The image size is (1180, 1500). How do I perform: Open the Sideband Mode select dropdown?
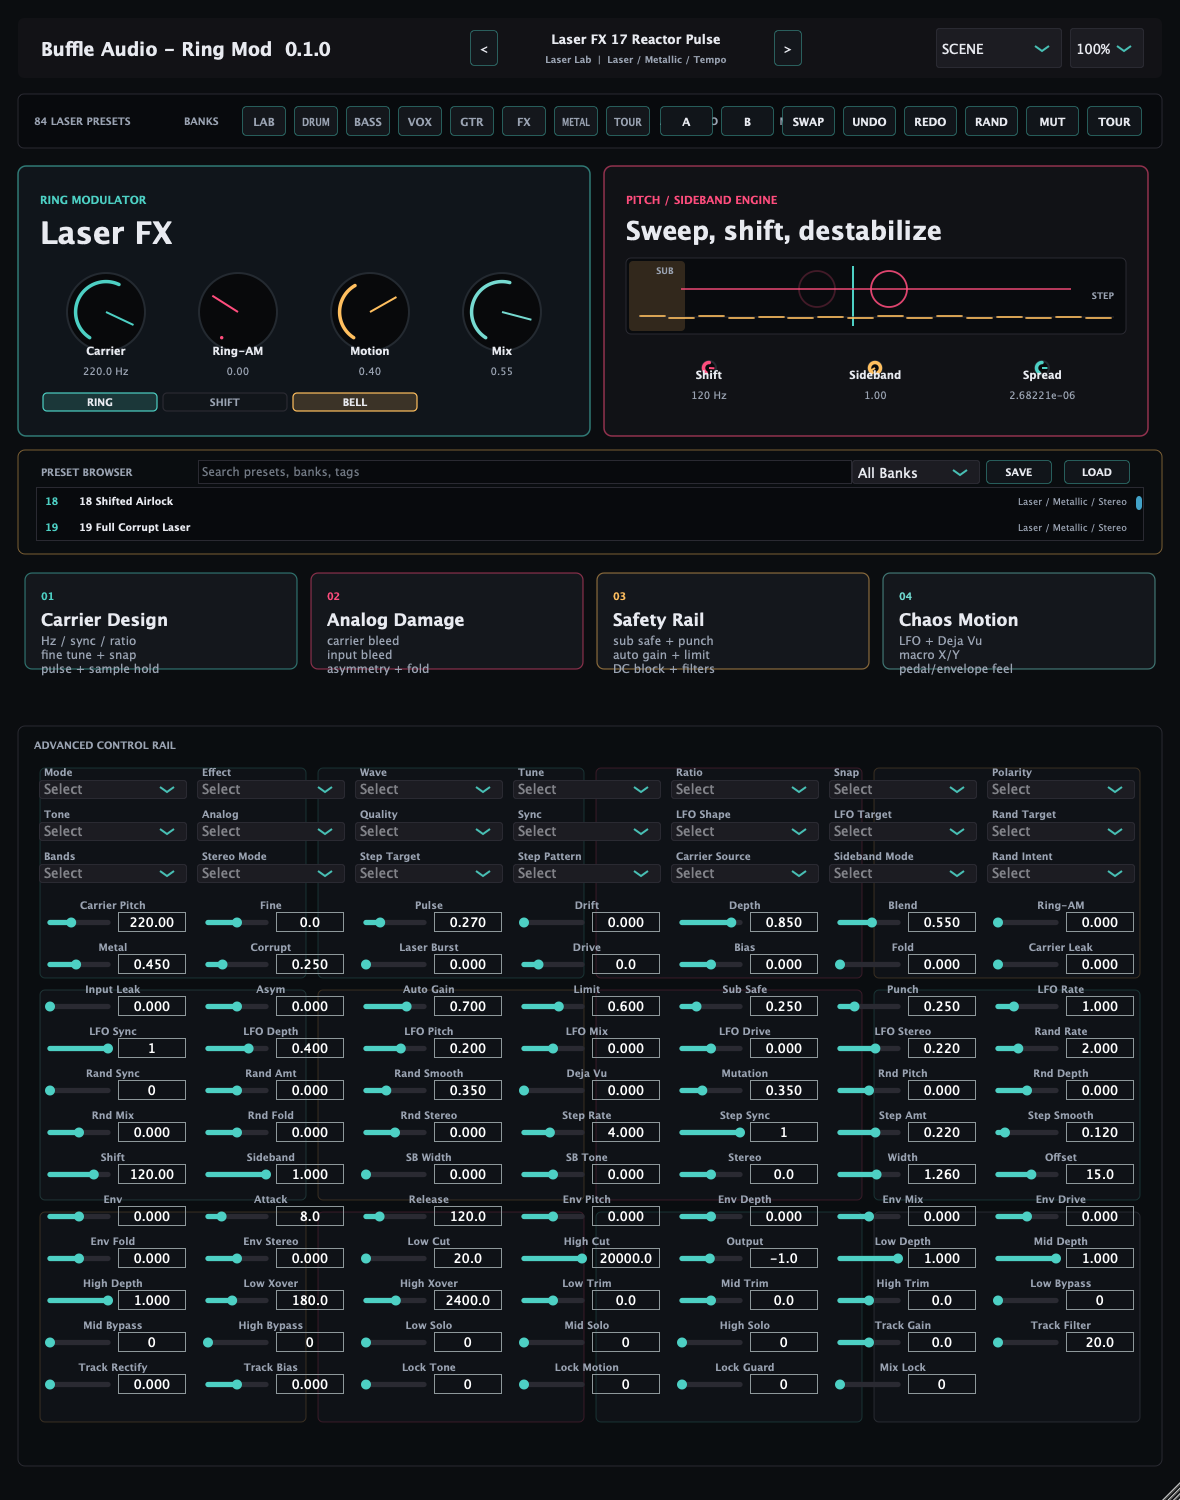pos(903,873)
